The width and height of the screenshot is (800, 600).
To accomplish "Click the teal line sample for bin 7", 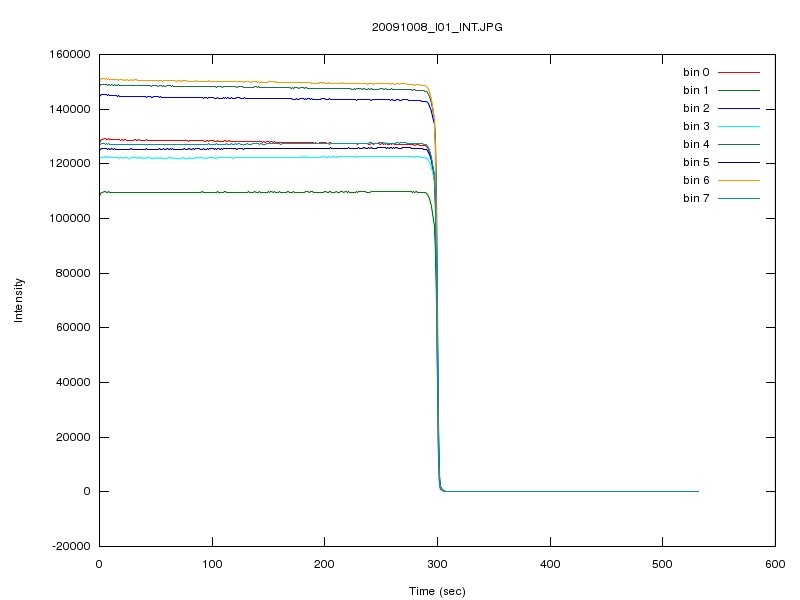I will 739,198.
